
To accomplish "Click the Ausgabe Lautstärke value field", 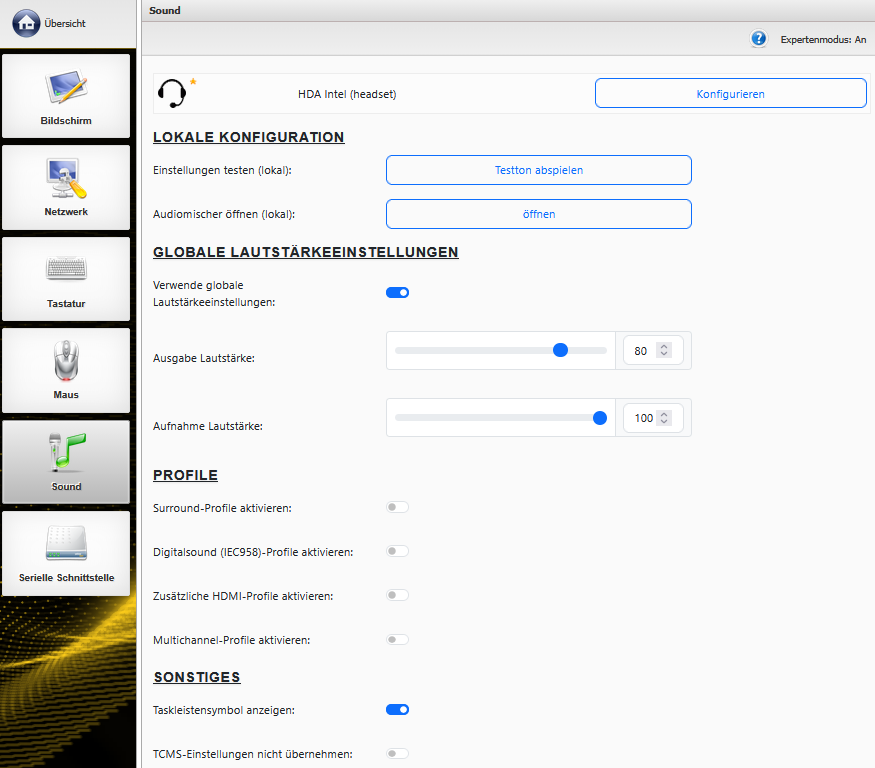I will point(641,351).
